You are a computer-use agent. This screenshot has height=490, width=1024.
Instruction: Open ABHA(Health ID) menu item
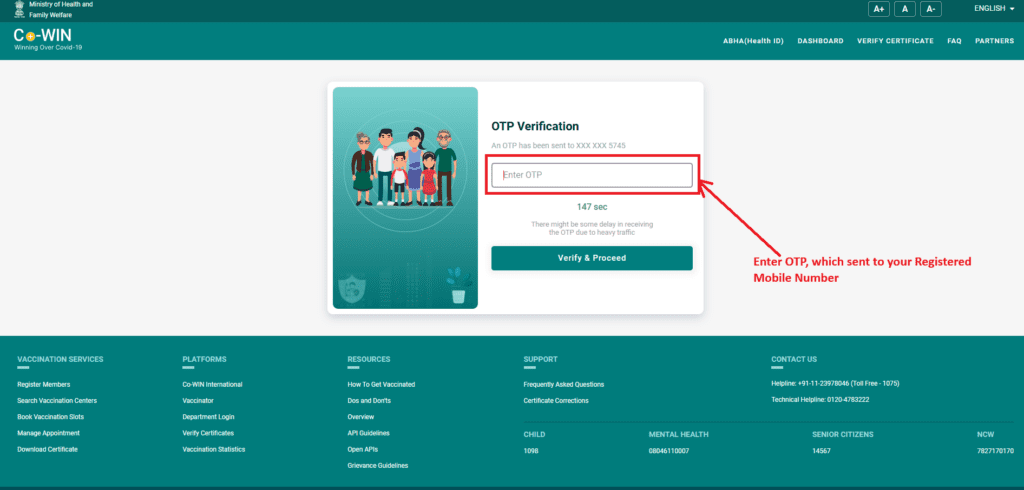pos(753,41)
